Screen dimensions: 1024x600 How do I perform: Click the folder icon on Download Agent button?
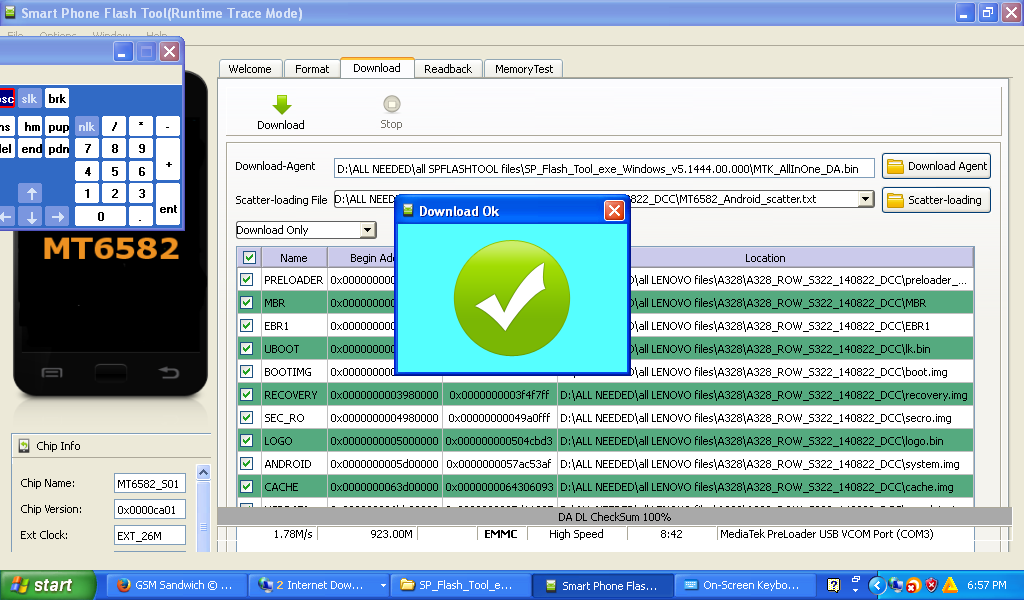point(895,166)
